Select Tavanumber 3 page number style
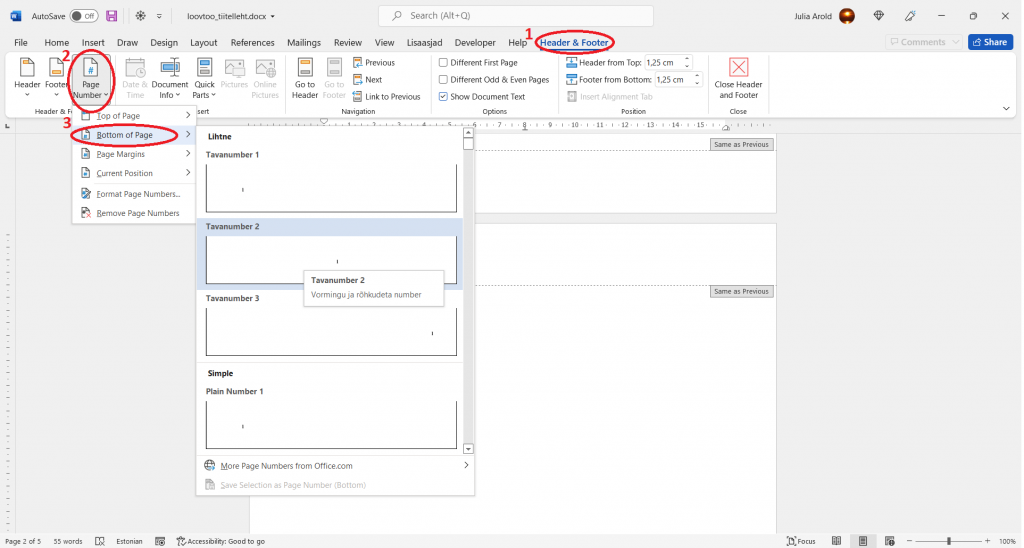 [330, 326]
